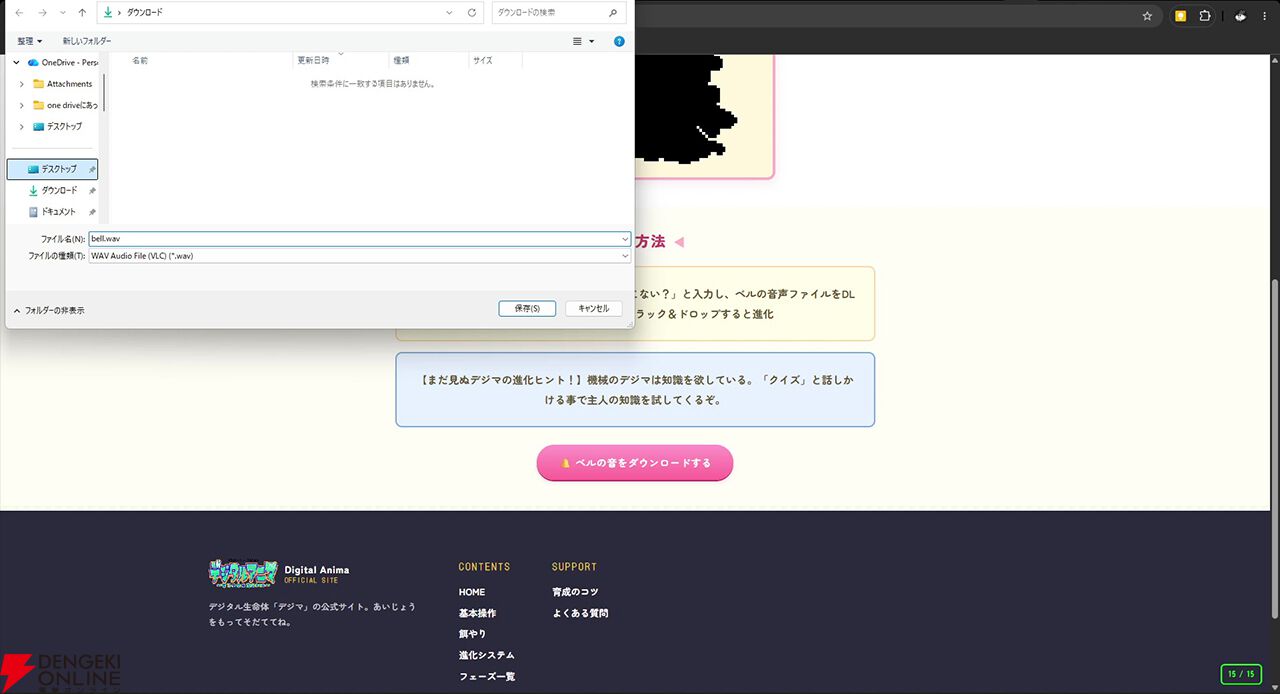Go forward in the save dialog
The image size is (1280, 694).
point(42,13)
